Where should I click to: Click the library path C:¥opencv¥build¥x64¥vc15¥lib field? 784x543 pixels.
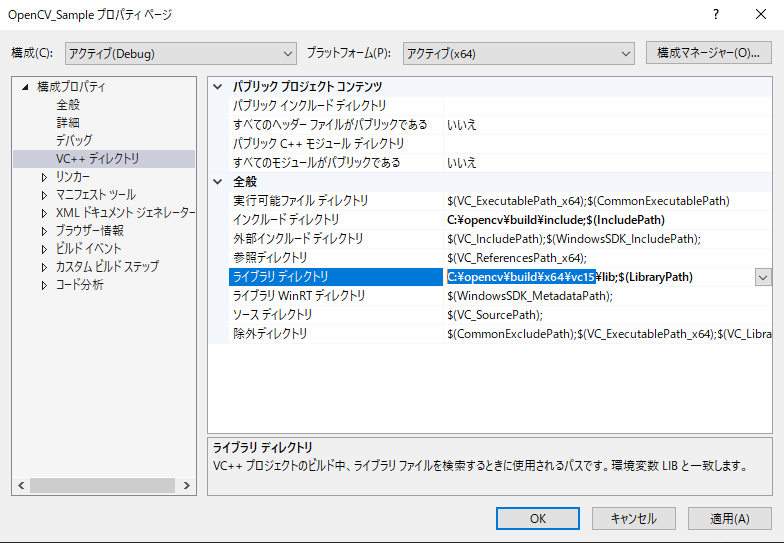point(600,277)
